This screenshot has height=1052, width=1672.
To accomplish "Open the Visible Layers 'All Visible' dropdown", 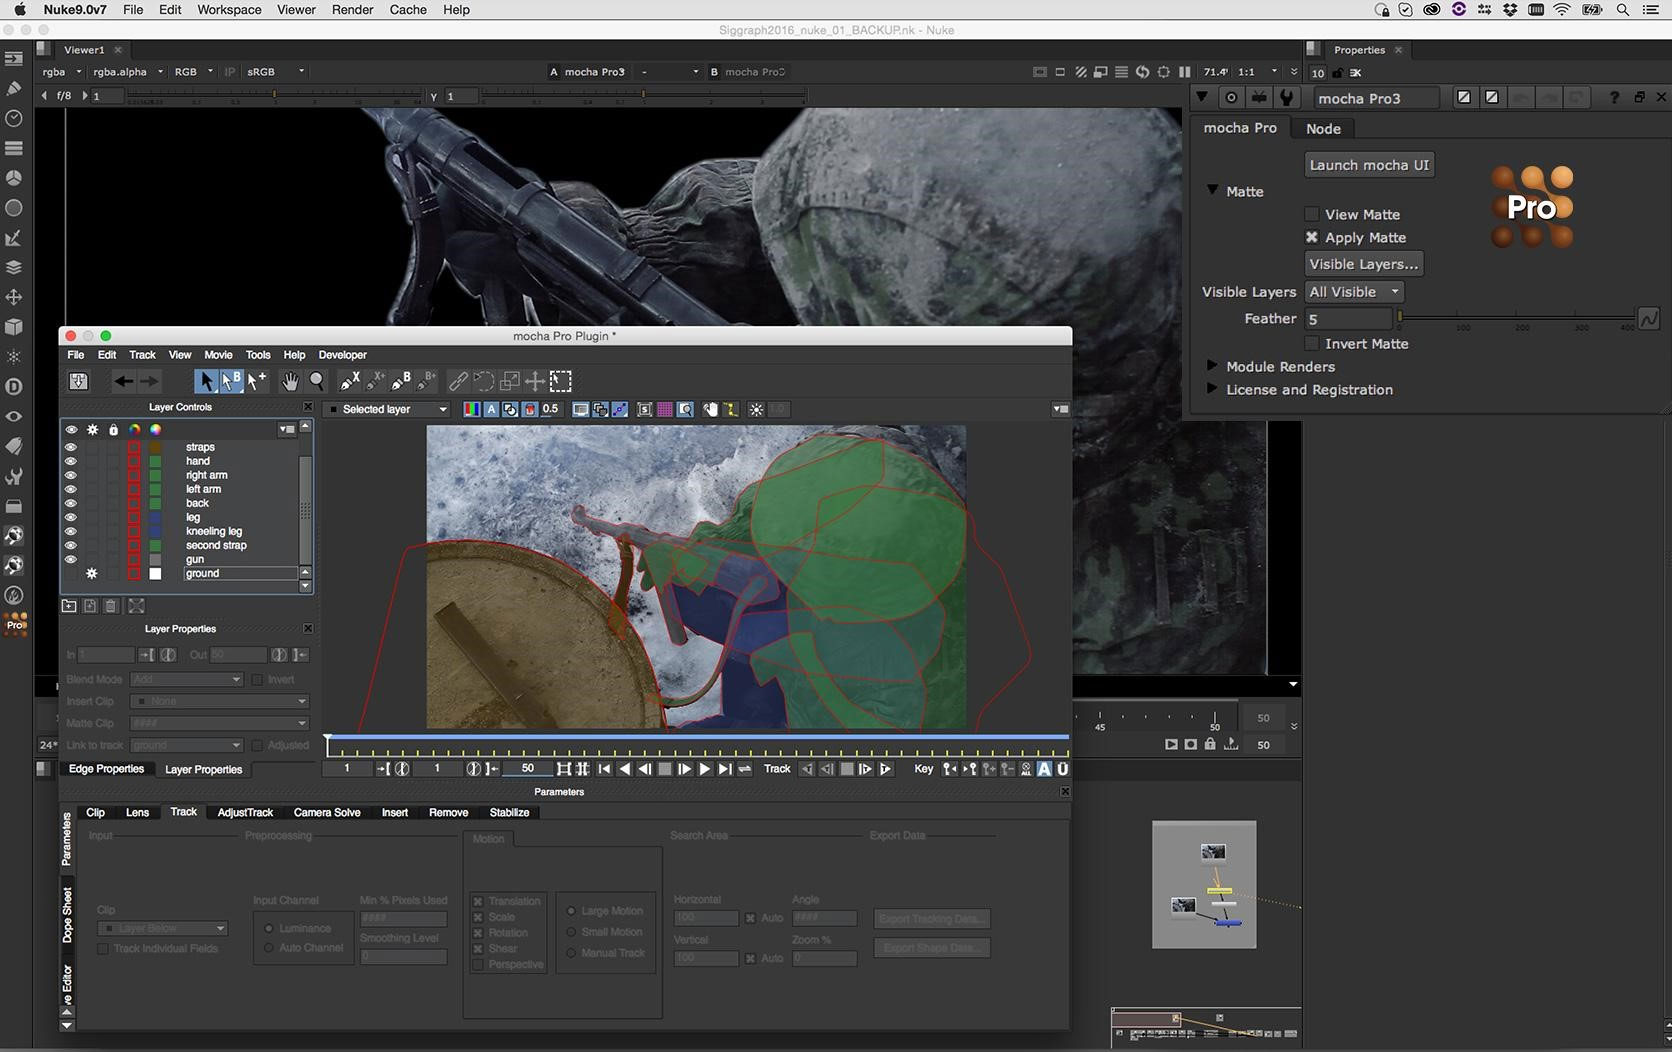I will click(1354, 292).
